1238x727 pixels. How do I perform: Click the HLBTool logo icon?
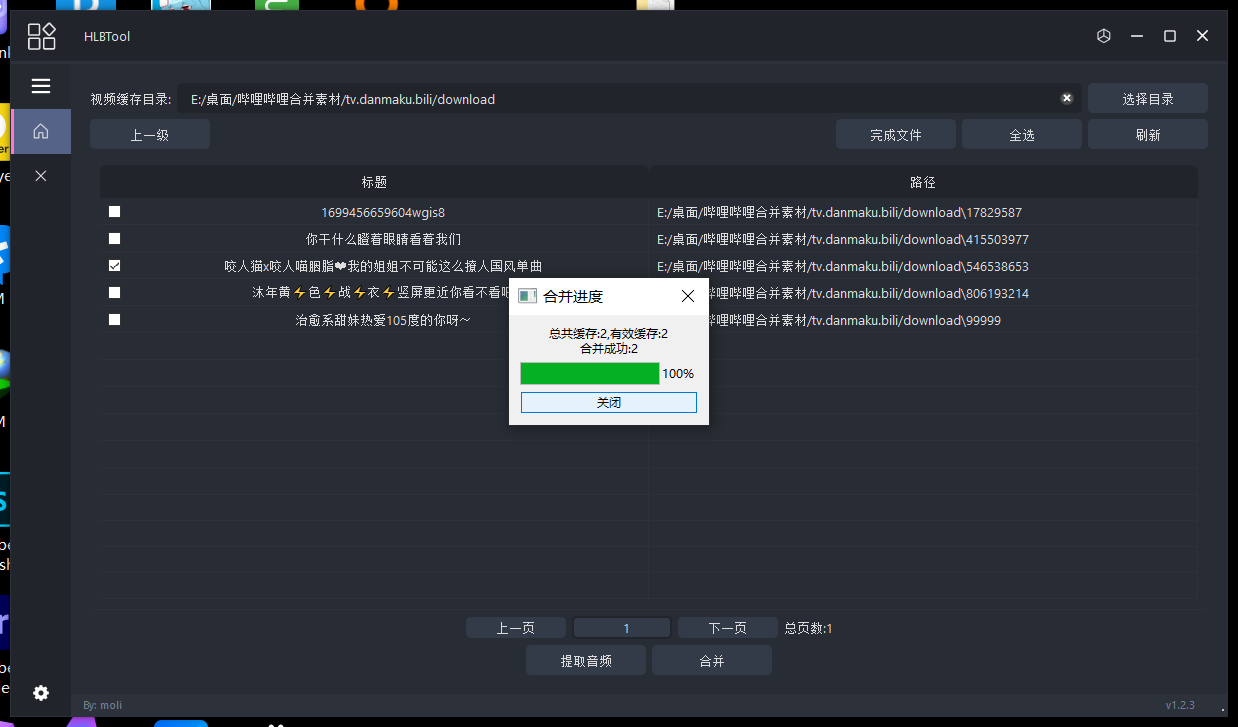coord(42,37)
